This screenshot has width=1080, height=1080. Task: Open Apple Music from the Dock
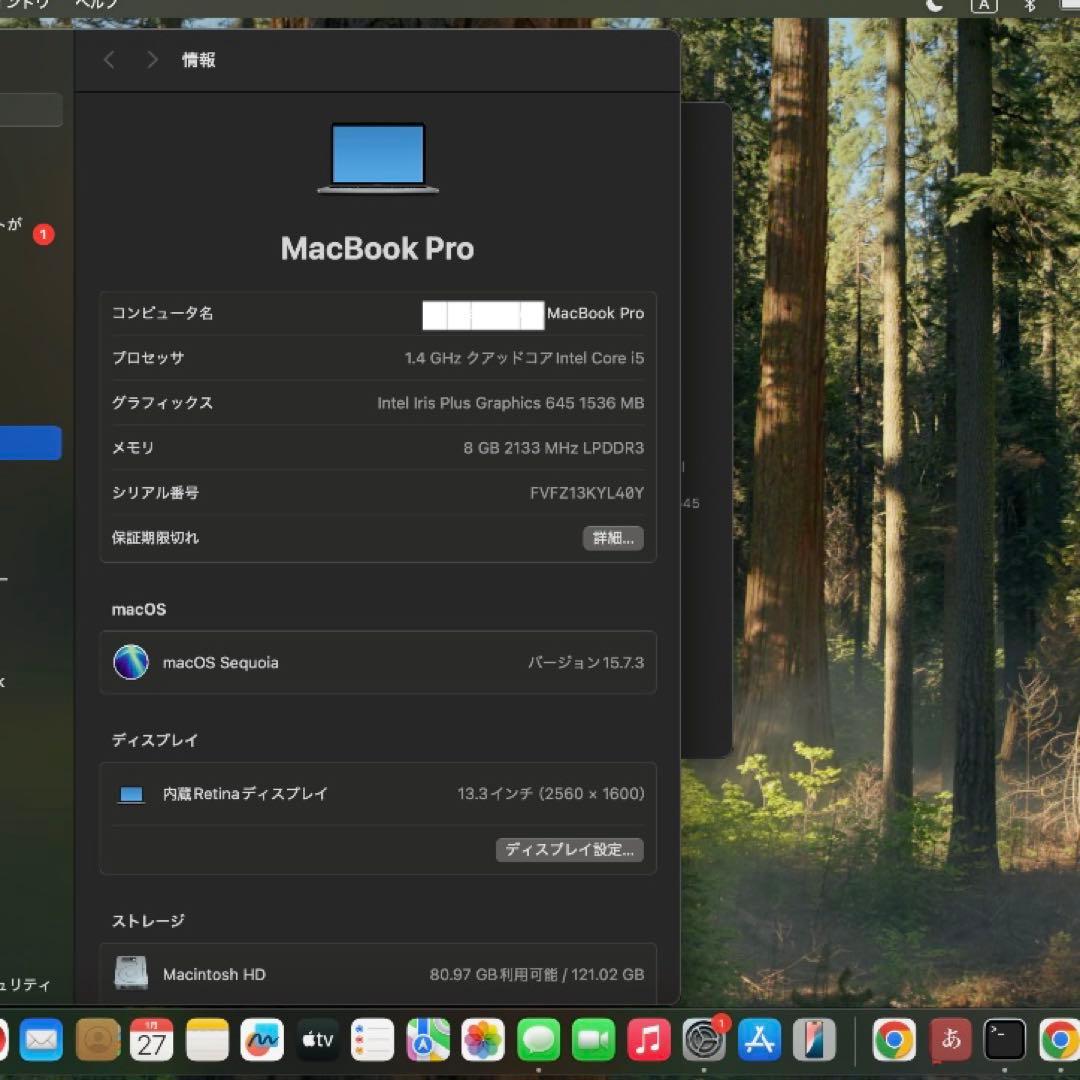[x=648, y=1040]
